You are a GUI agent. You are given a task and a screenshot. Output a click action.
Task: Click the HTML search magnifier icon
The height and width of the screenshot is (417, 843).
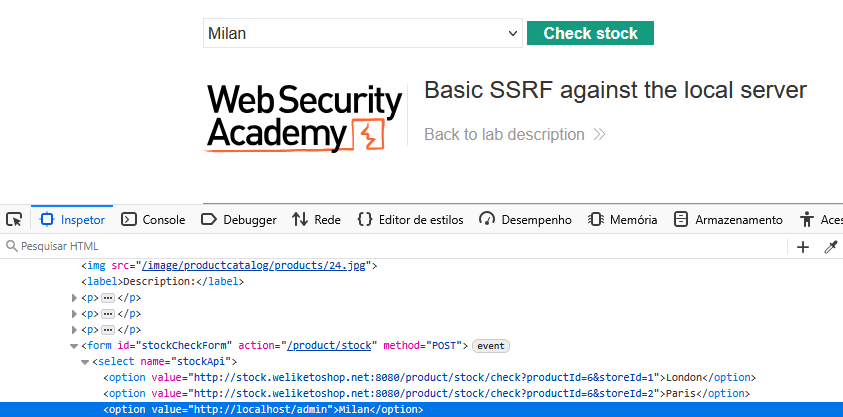(11, 247)
